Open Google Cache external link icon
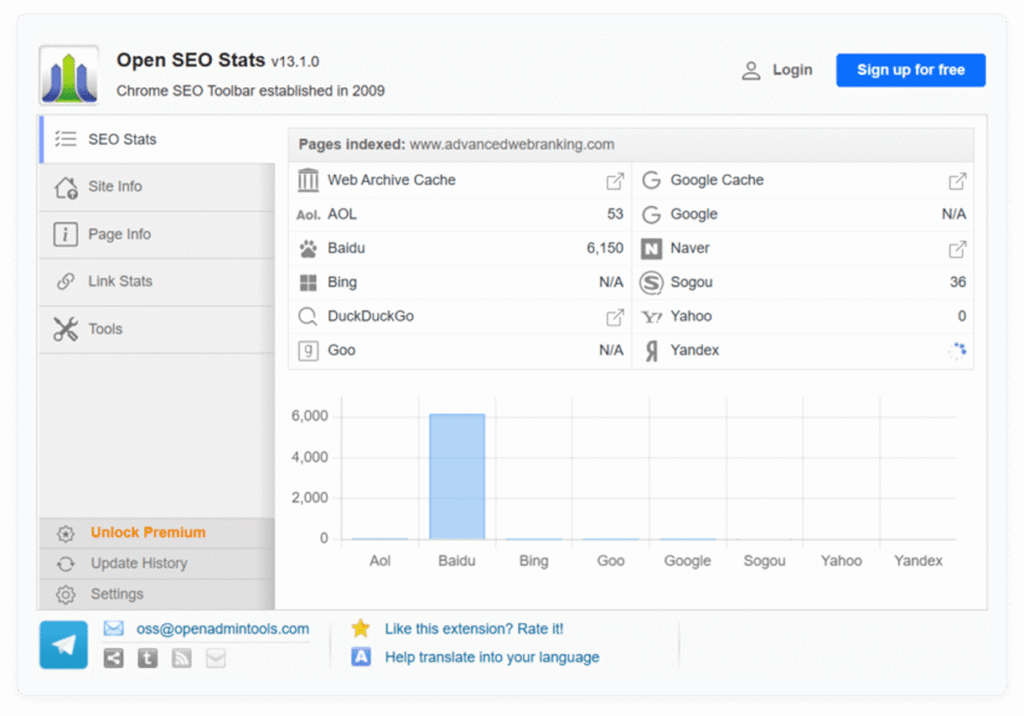Image resolution: width=1024 pixels, height=716 pixels. [957, 181]
